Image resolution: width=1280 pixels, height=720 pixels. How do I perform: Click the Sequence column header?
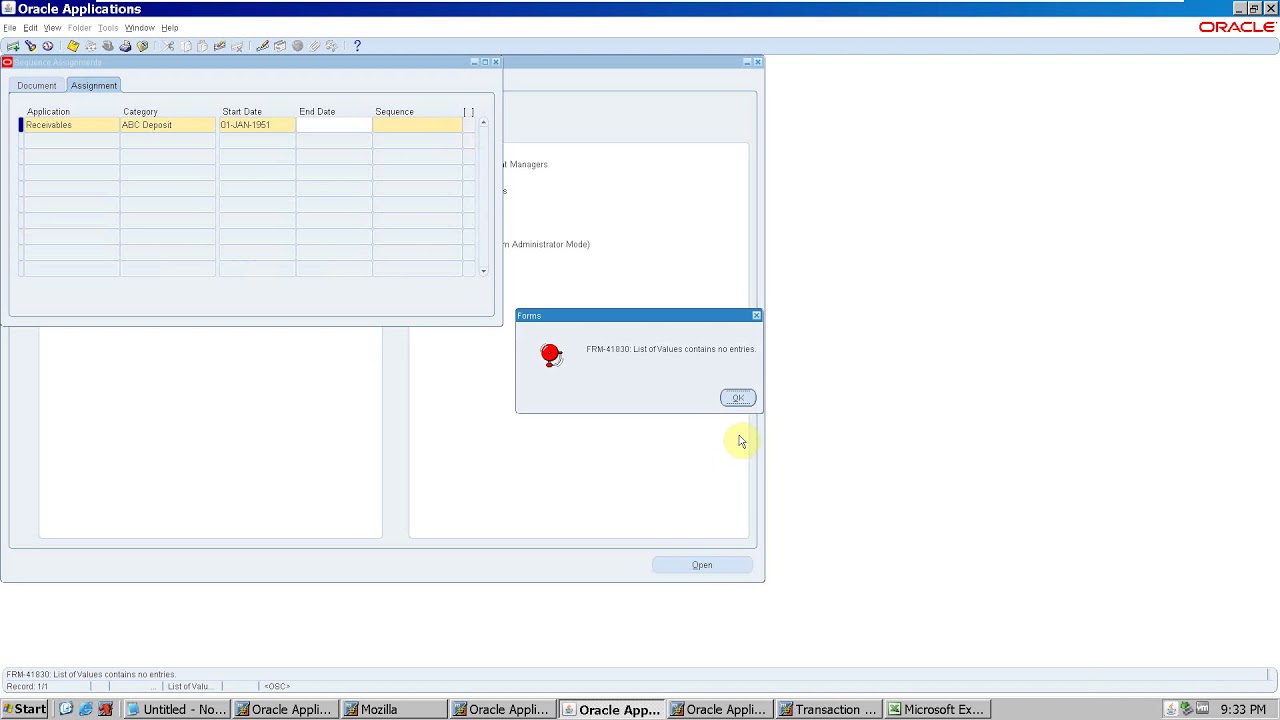394,112
